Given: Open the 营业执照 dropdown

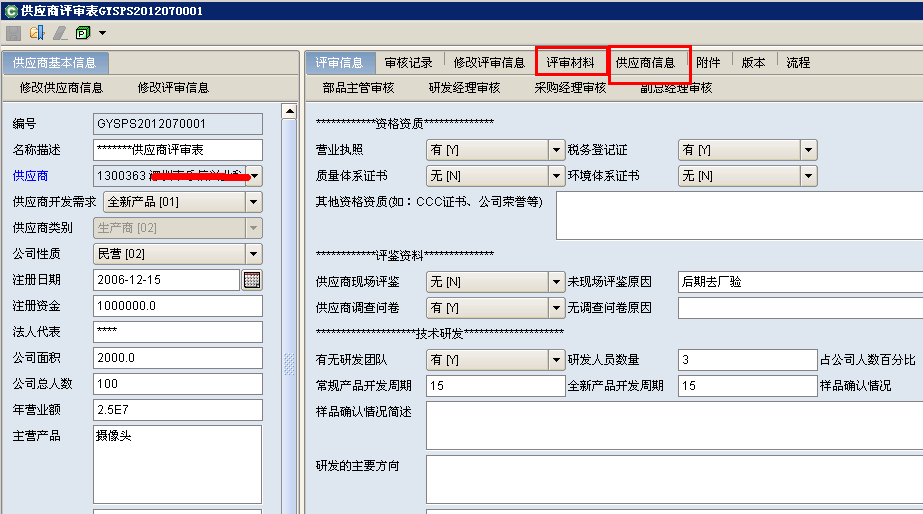Looking at the screenshot, I should point(556,150).
